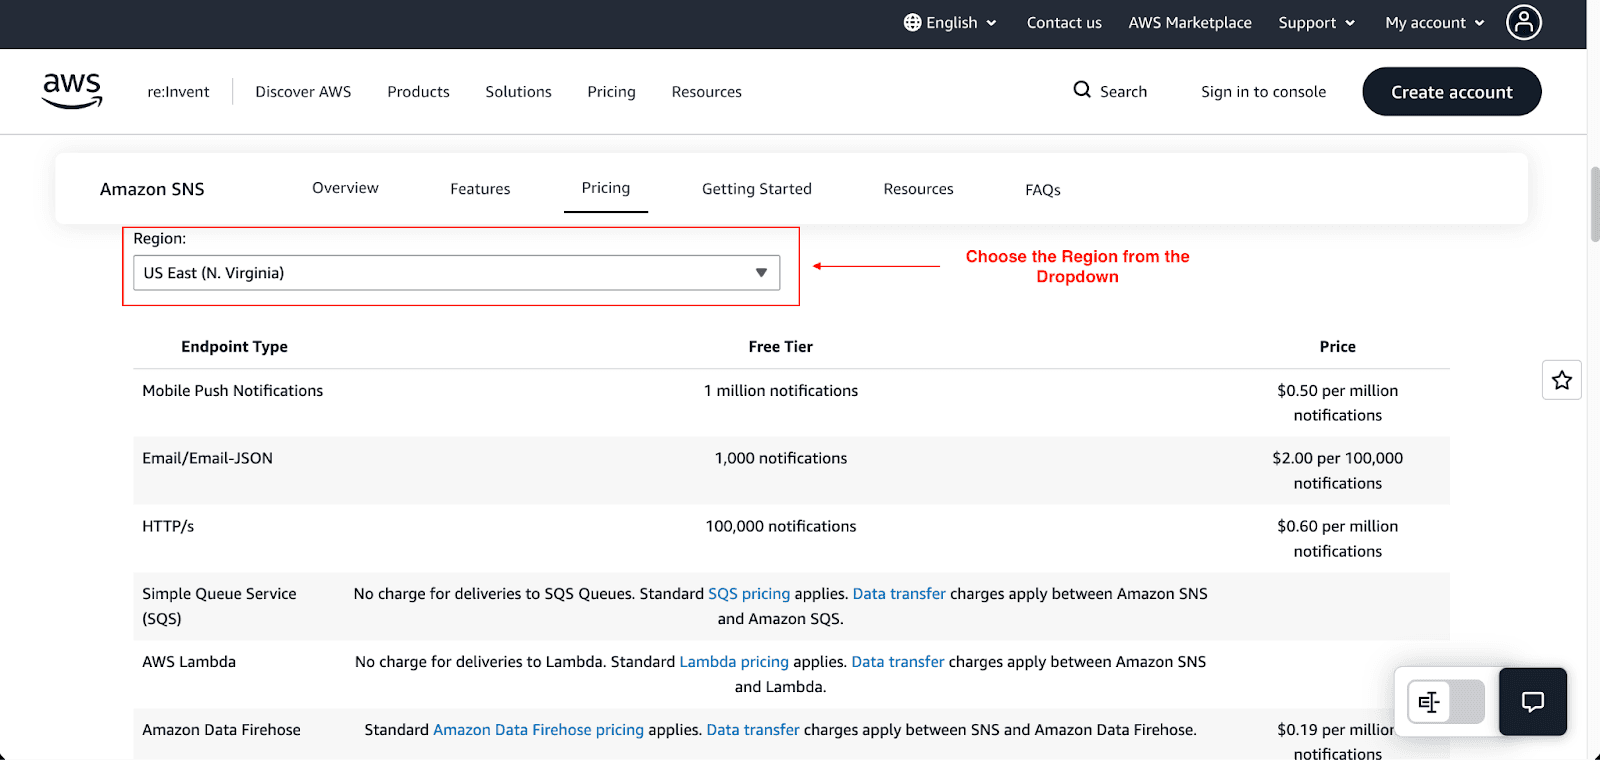Open the AWS Marketplace link

pos(1190,22)
